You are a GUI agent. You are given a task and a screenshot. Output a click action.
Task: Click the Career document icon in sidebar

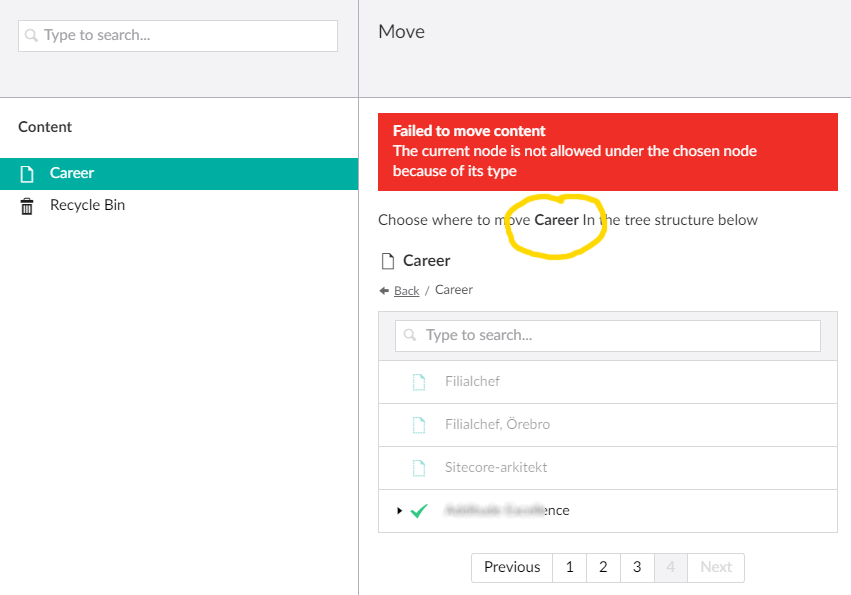click(27, 174)
